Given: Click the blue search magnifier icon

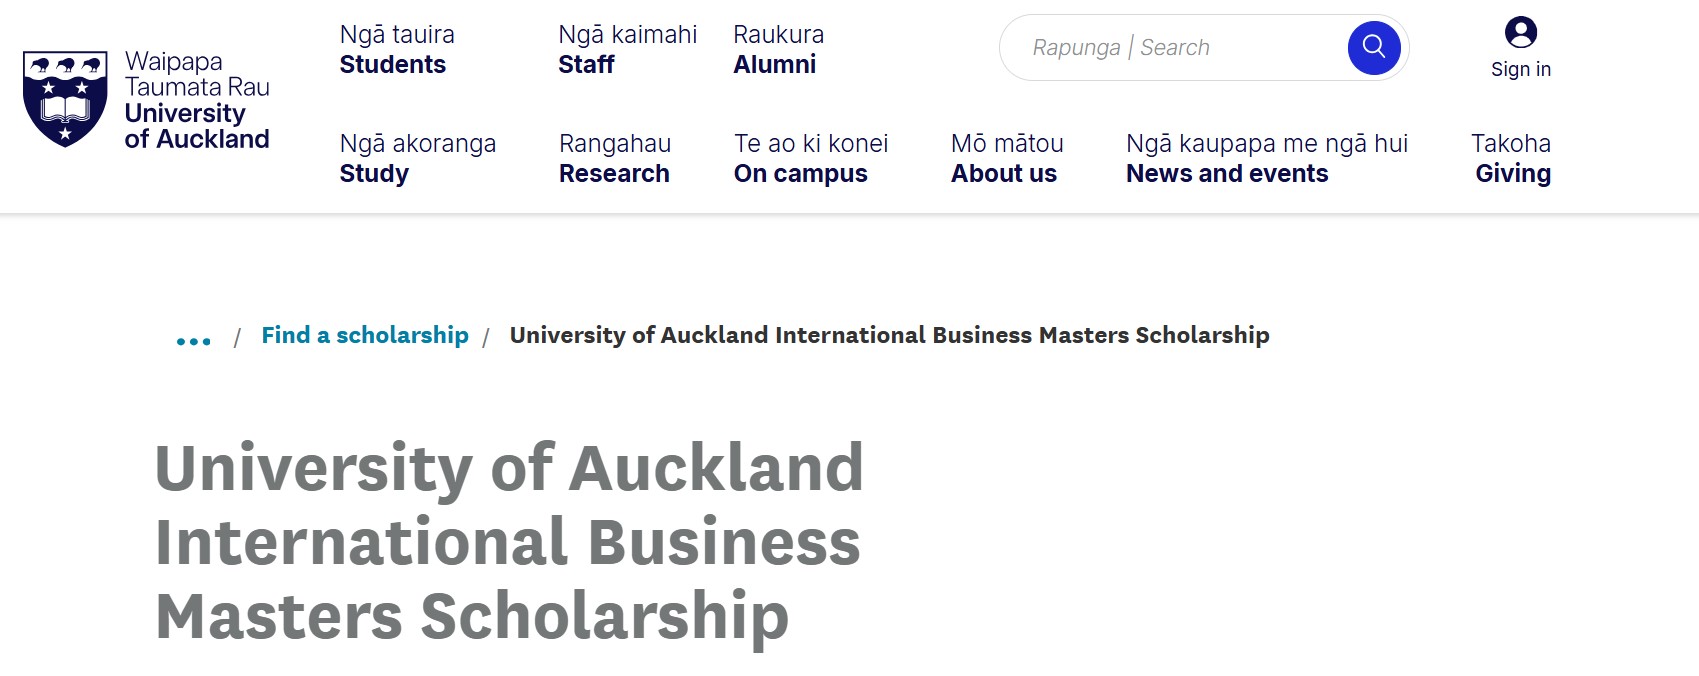Looking at the screenshot, I should click(1373, 47).
